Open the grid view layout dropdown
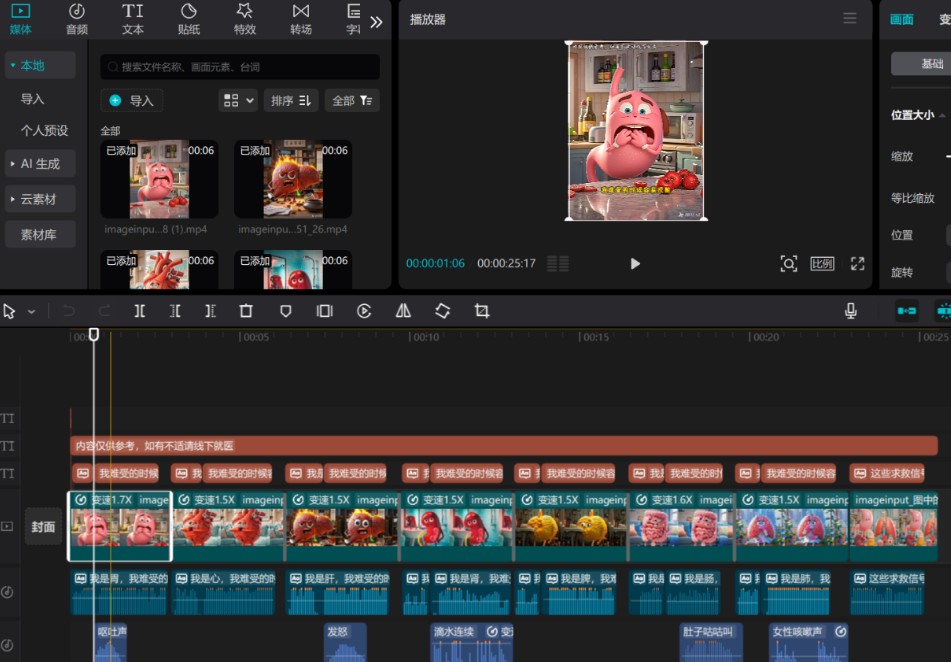Screen dimensions: 951x662 (x=238, y=100)
